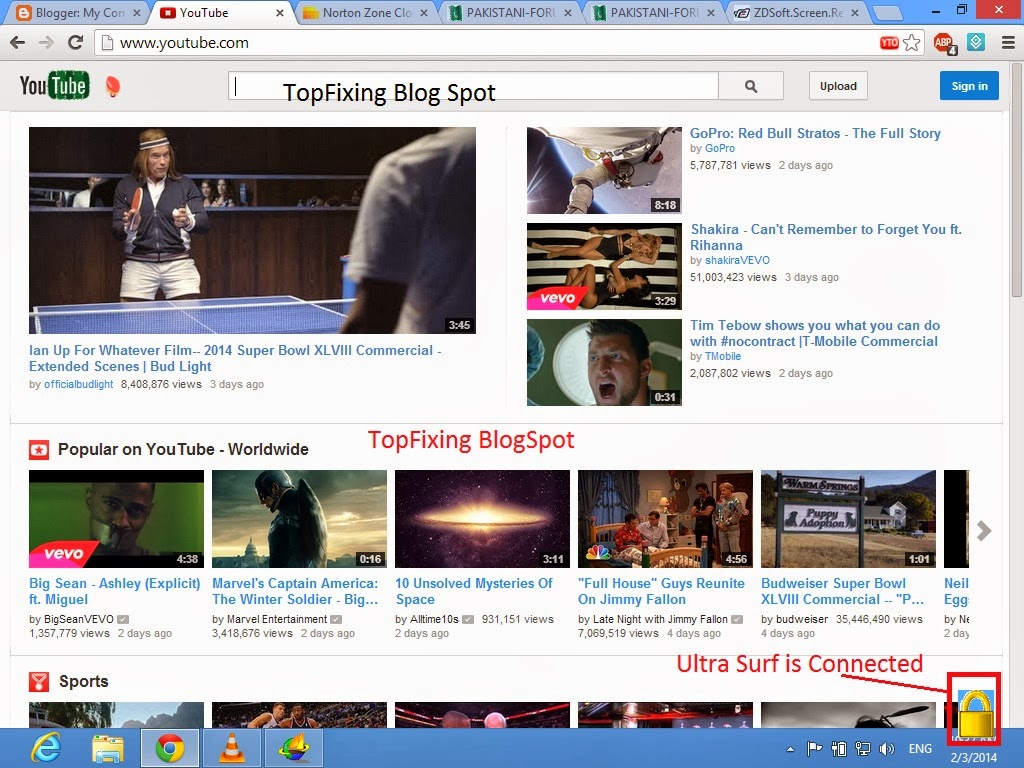Play the Tim Tebow video thumbnail
The image size is (1024, 768).
click(x=604, y=362)
